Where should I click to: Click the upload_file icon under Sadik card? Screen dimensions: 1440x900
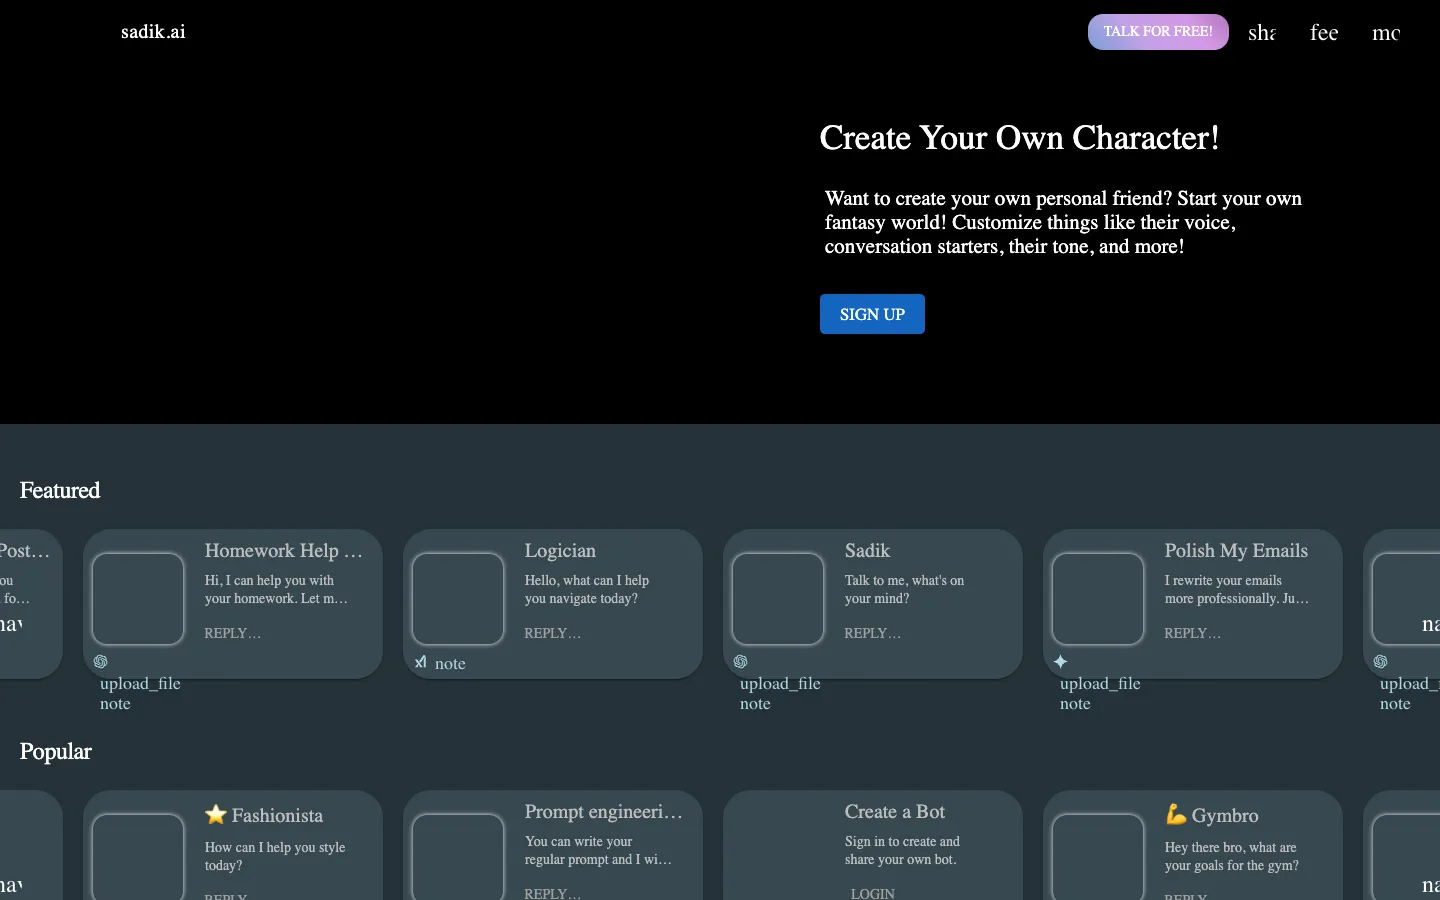tap(780, 684)
